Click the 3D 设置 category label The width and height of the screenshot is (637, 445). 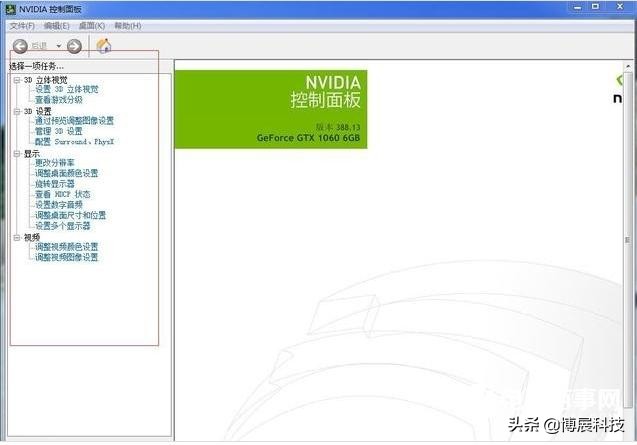pyautogui.click(x=38, y=111)
